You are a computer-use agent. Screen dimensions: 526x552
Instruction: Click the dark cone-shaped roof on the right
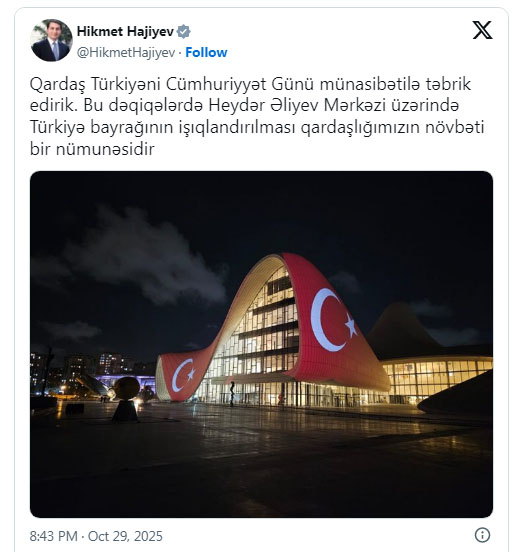(401, 331)
